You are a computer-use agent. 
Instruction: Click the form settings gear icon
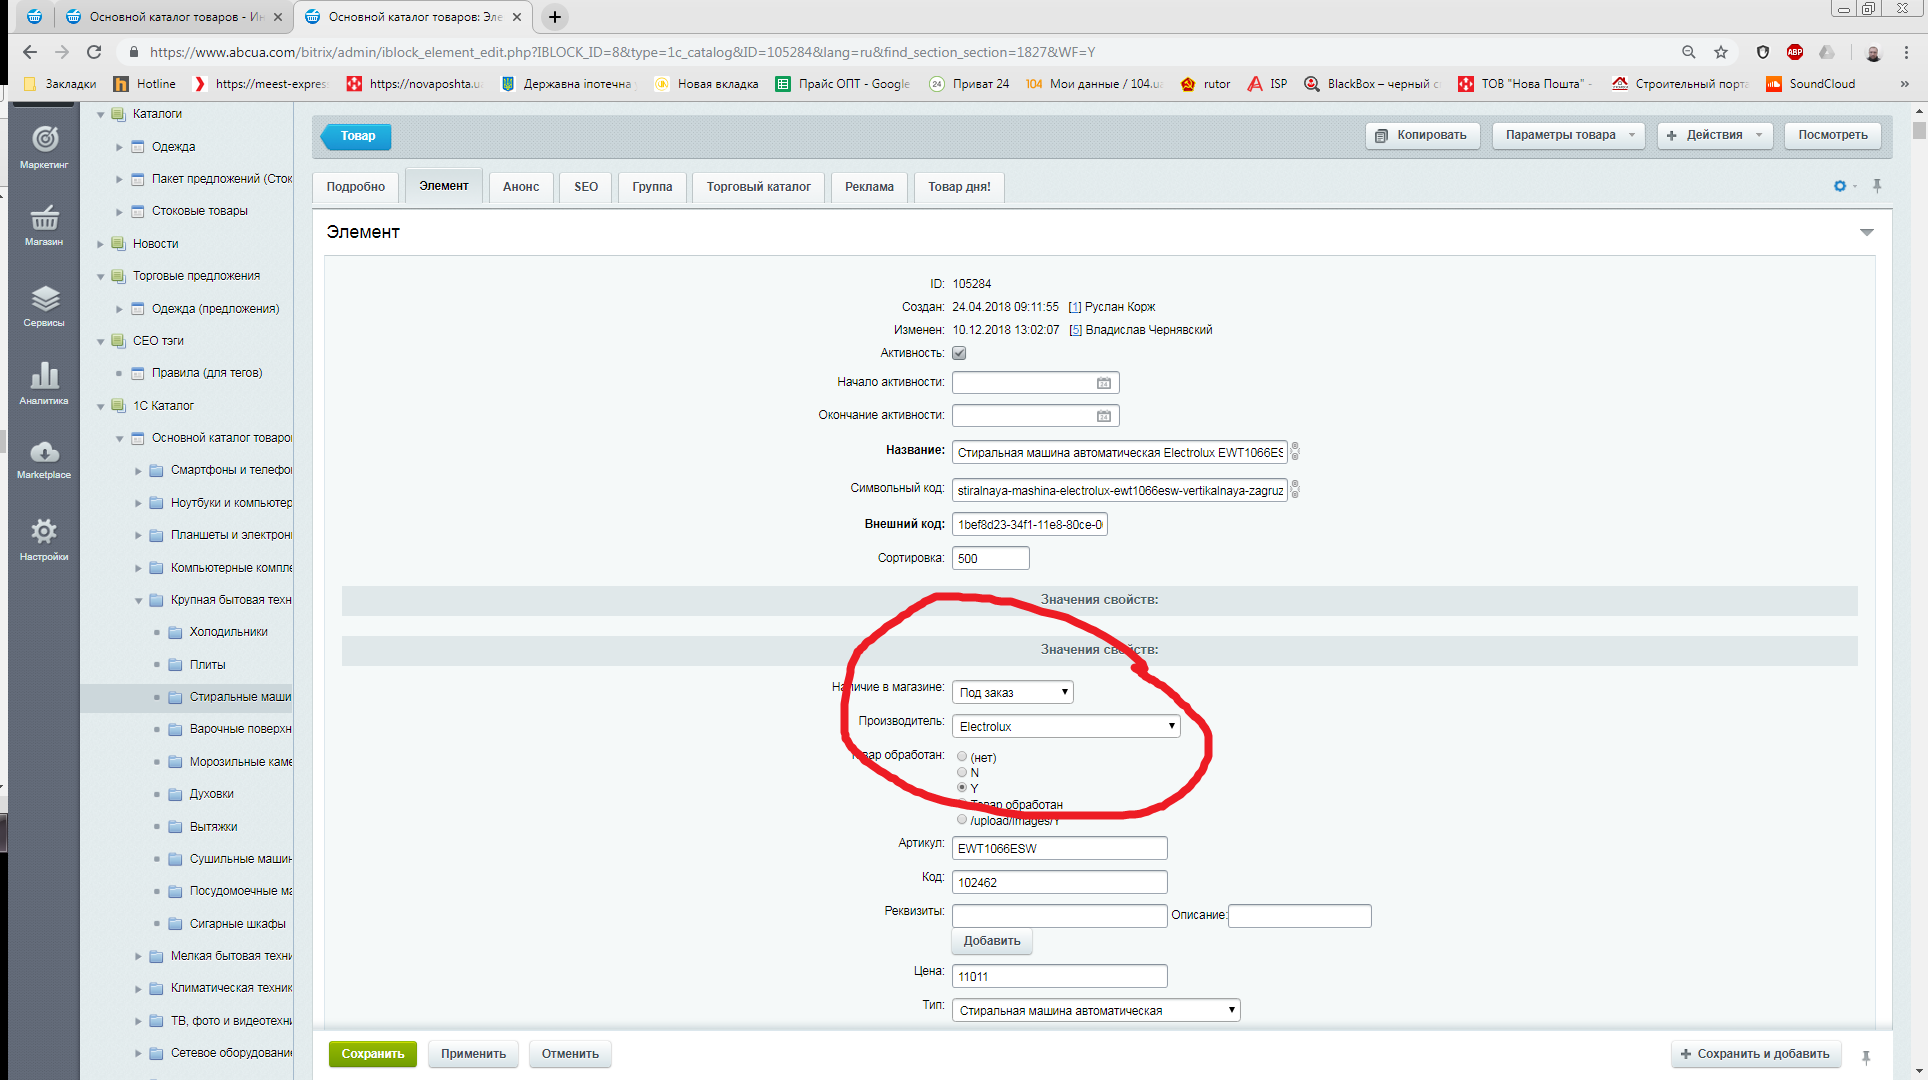pyautogui.click(x=1840, y=186)
